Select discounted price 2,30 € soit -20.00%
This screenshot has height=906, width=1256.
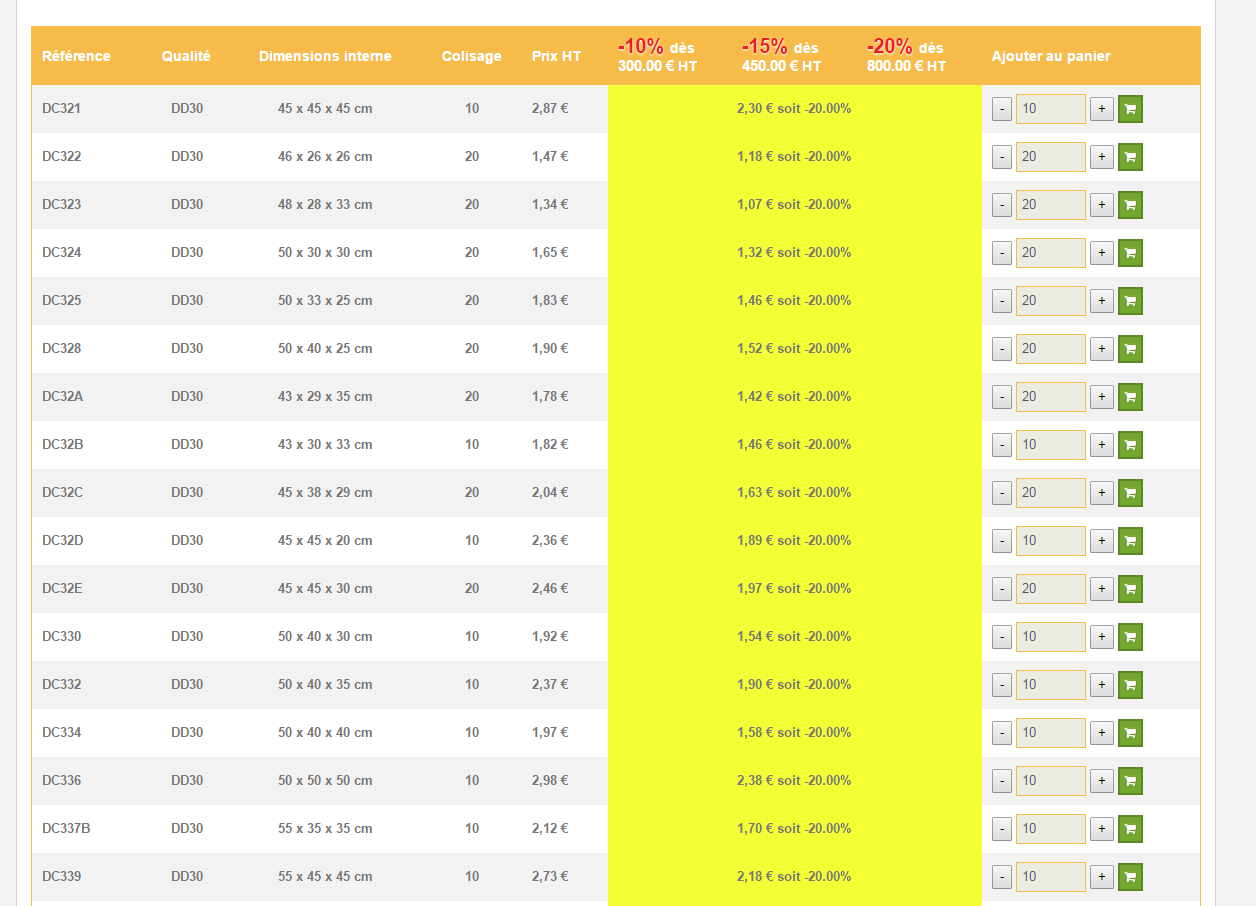pyautogui.click(x=794, y=109)
